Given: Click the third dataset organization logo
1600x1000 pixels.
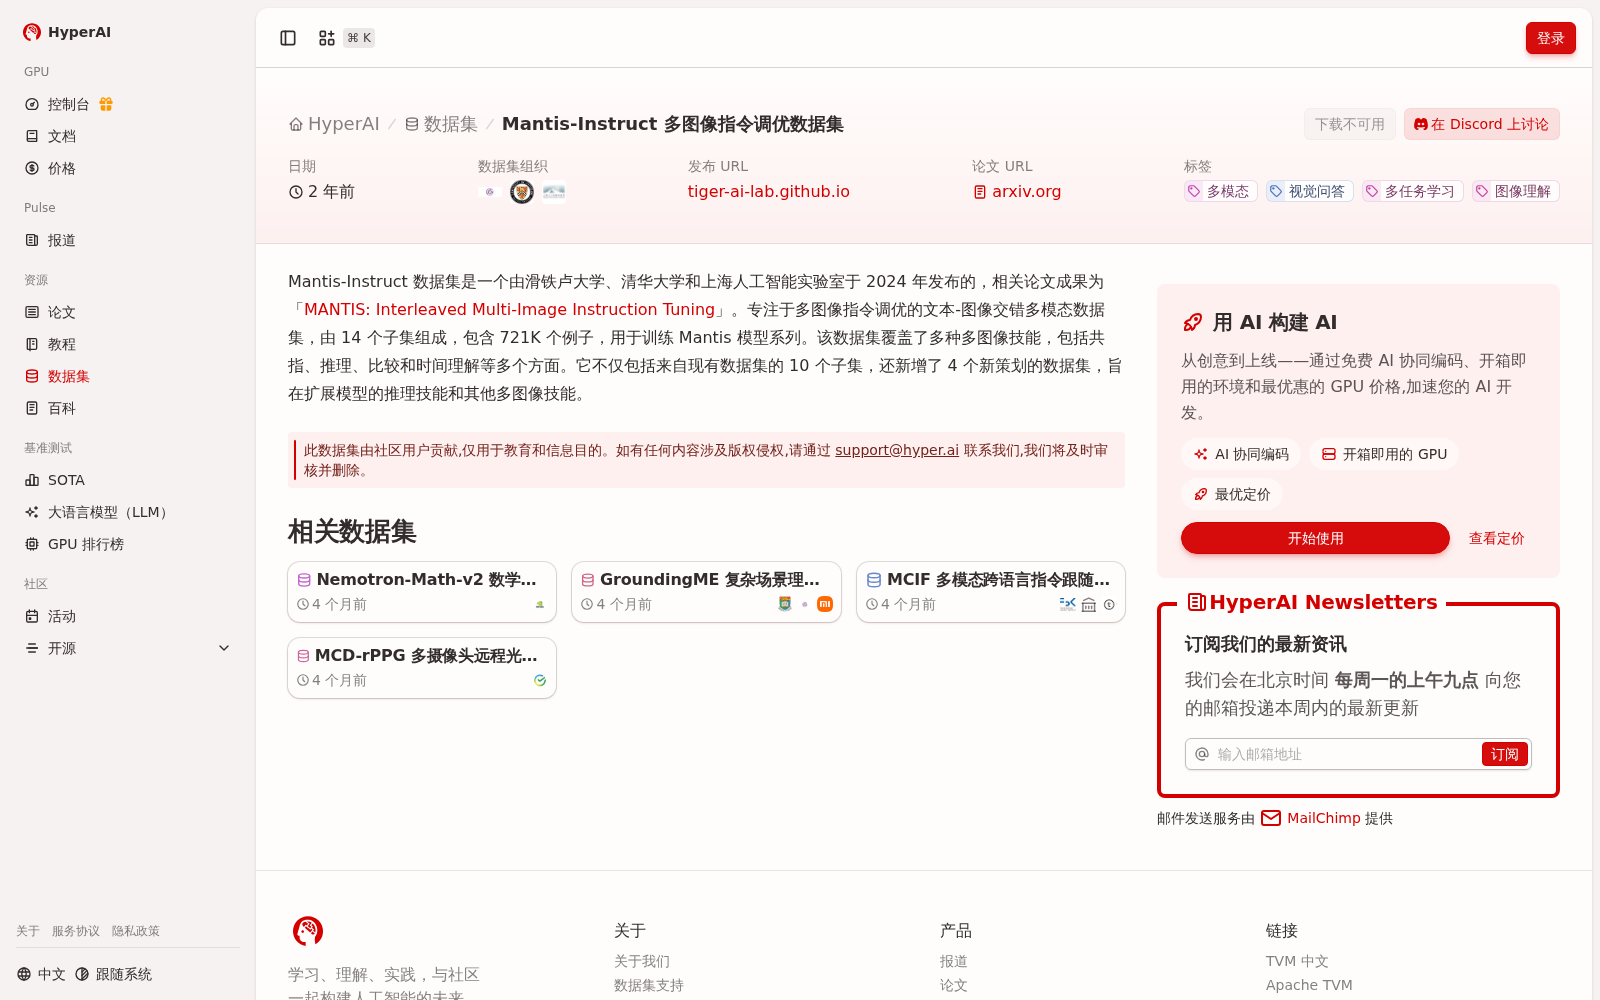Looking at the screenshot, I should point(554,192).
